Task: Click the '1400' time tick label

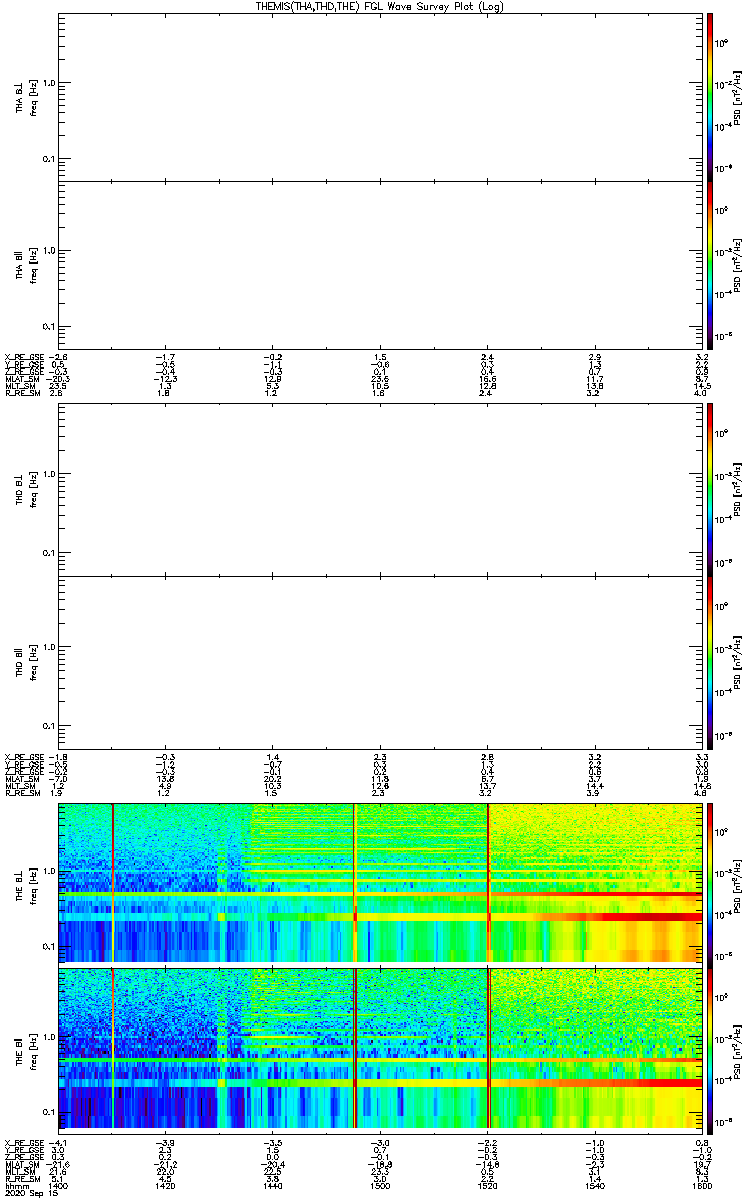Action: tap(59, 1186)
